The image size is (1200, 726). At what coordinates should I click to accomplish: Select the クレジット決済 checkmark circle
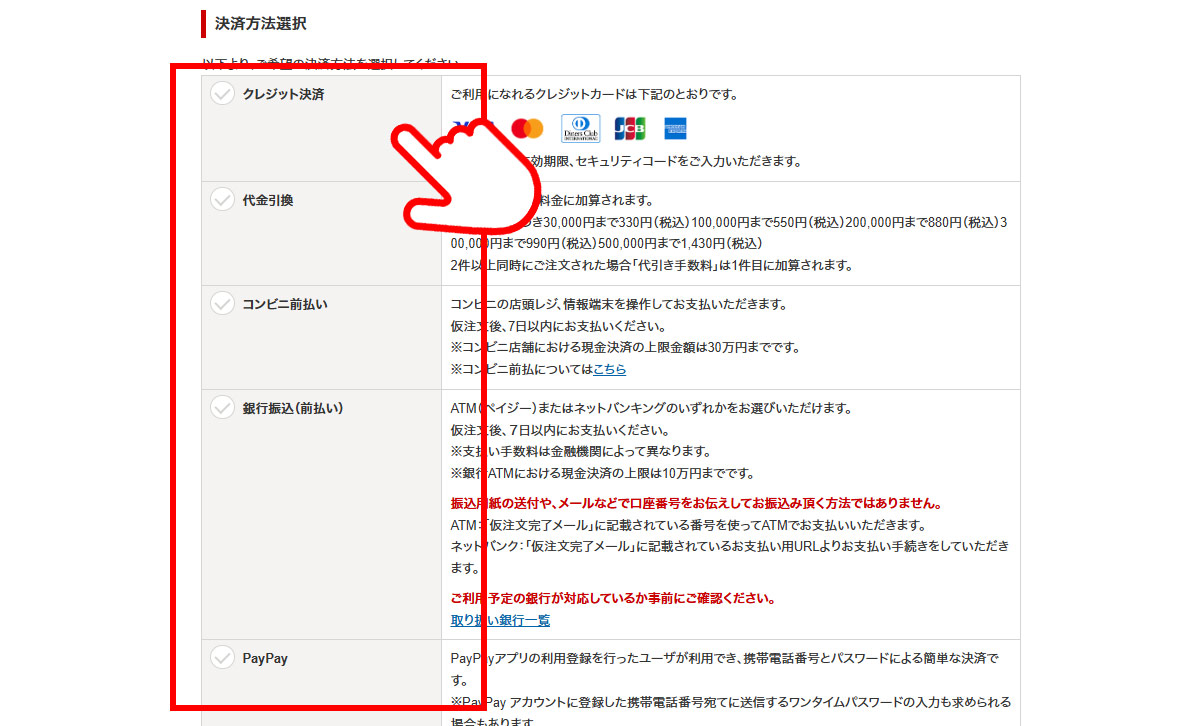[x=221, y=94]
